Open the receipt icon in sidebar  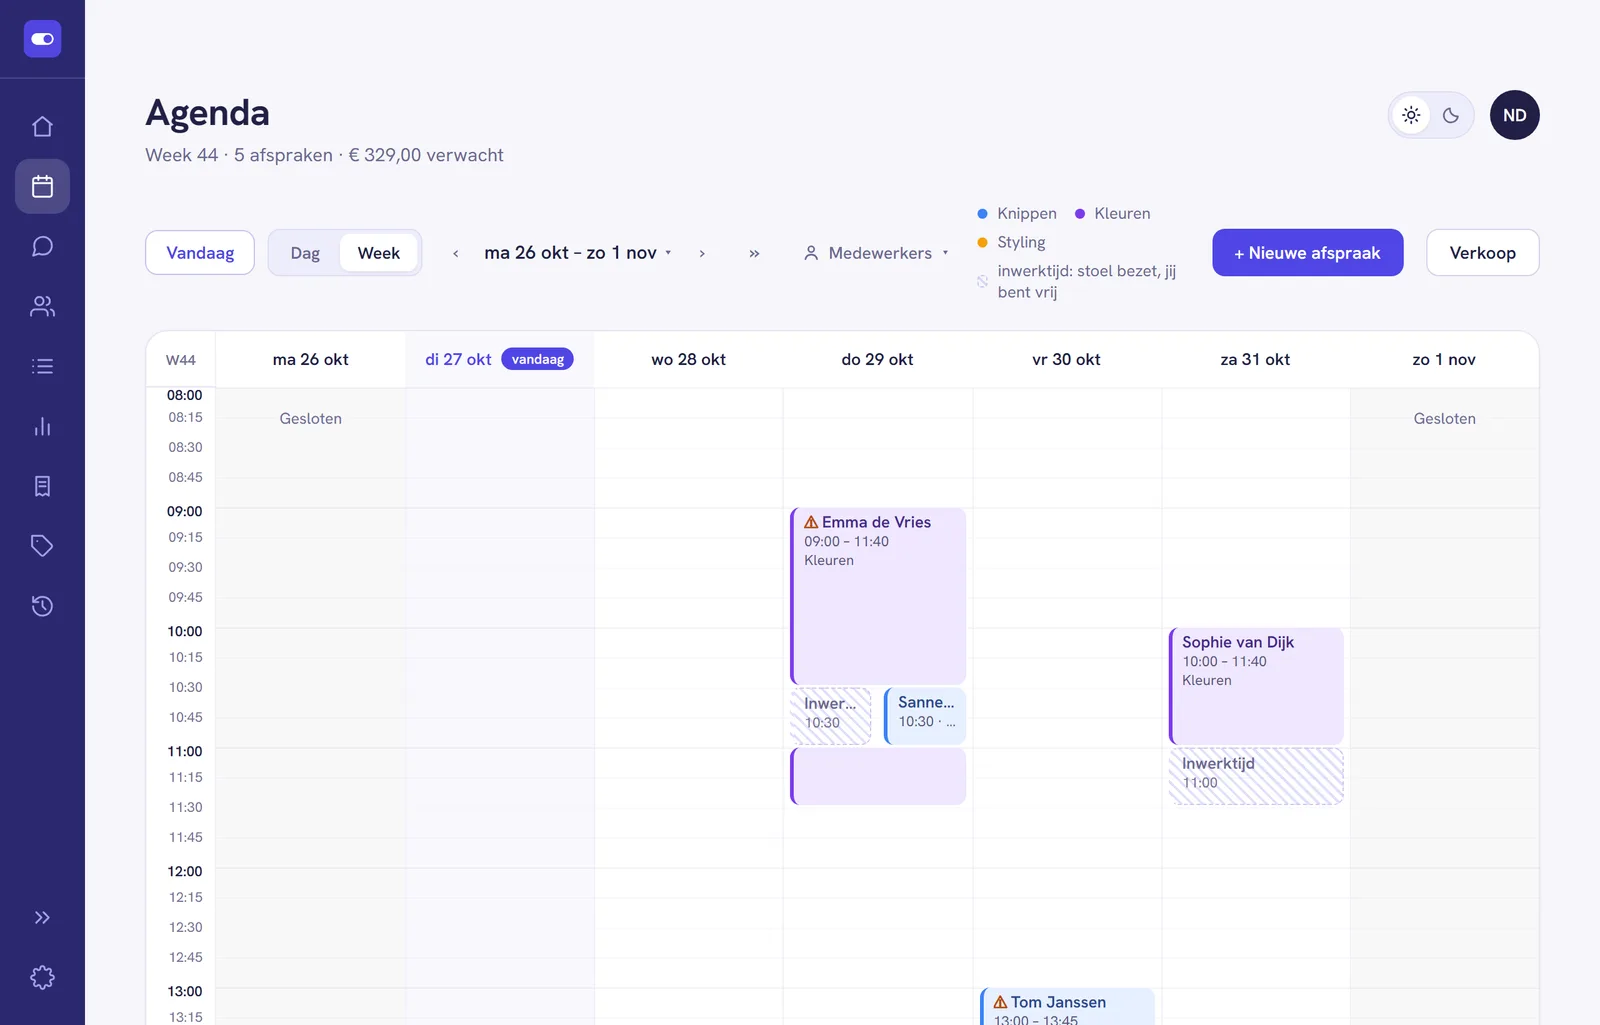(42, 486)
